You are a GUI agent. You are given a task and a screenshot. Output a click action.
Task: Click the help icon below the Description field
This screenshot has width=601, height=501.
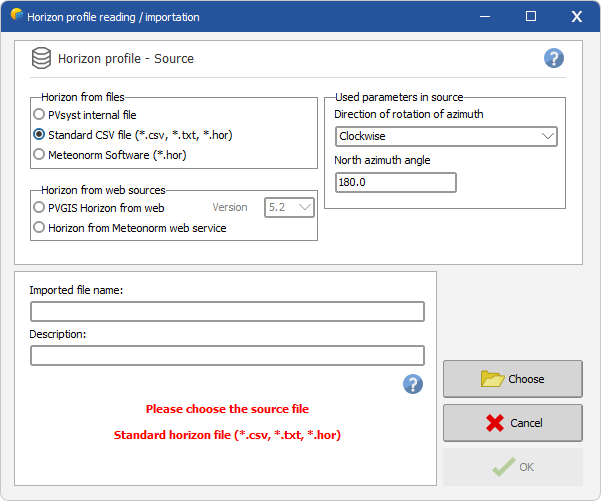tap(413, 384)
